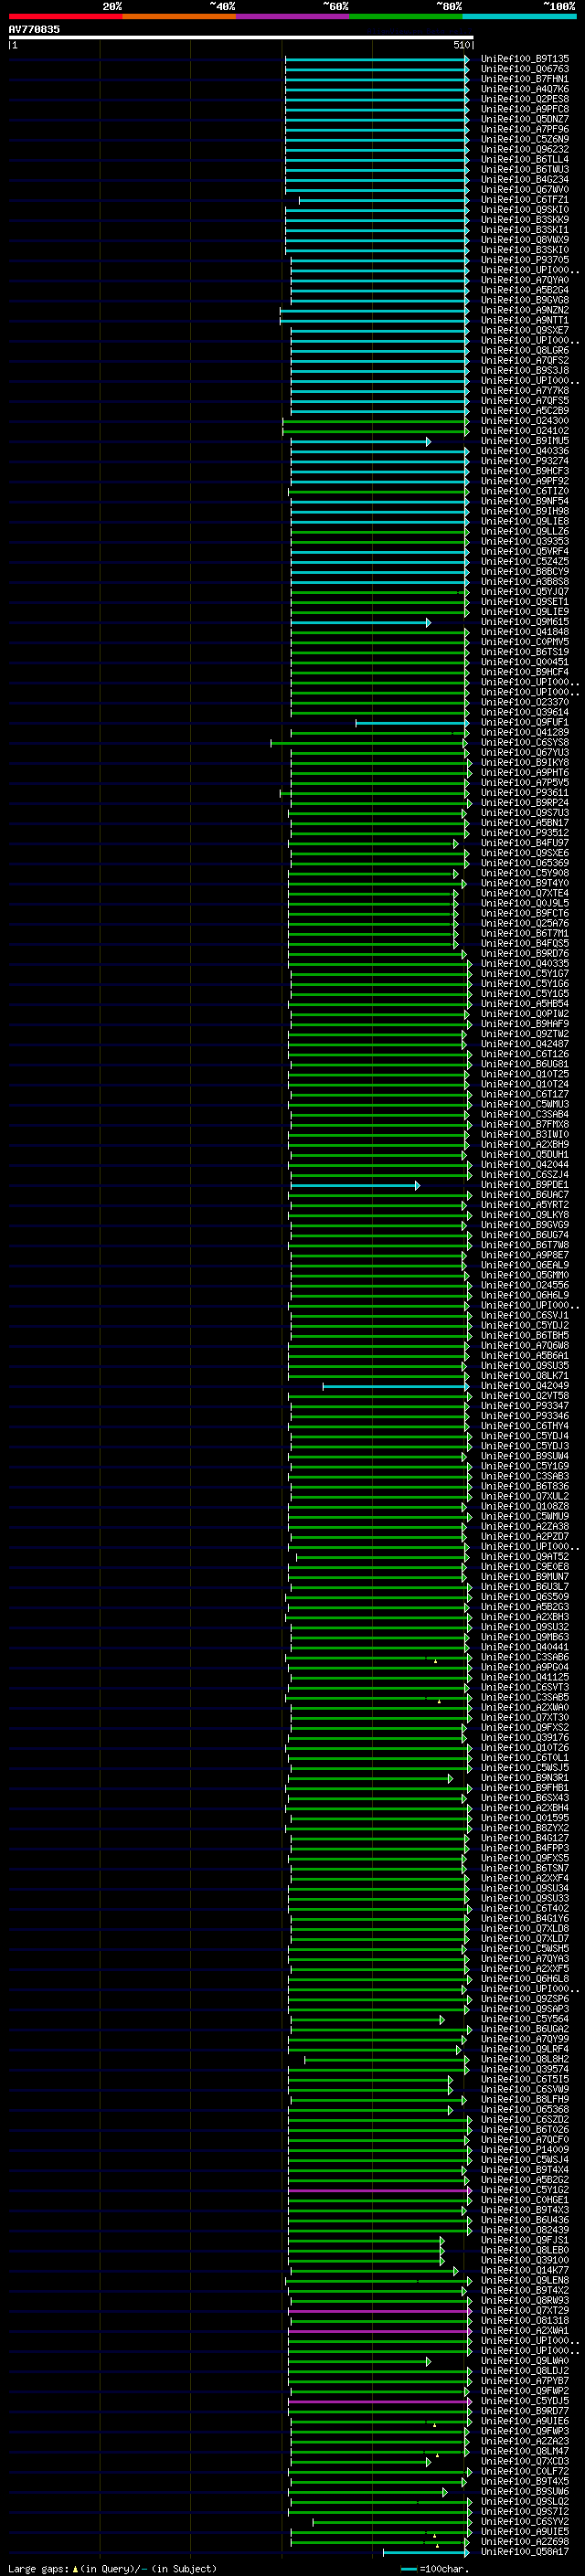This screenshot has width=585, height=2576.
Task: Select the UniRef100_Q9LEN8 label
Action: pyautogui.click(x=525, y=2281)
